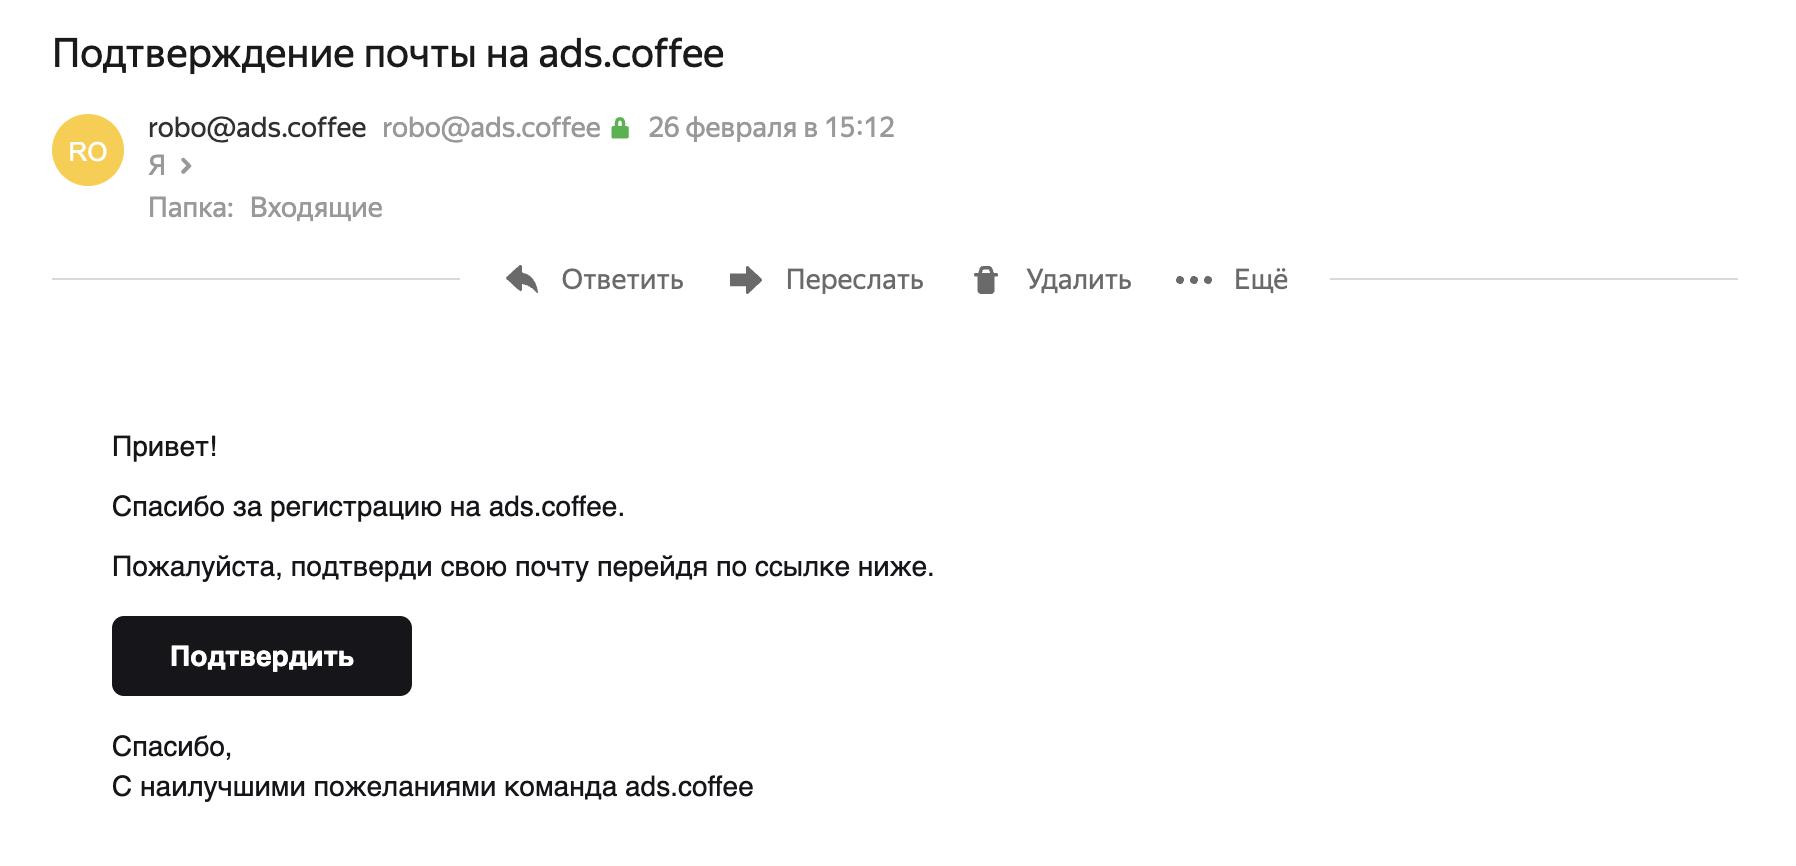Click the Привет! greeting text
Screen dimensions: 1796x866
[x=164, y=446]
